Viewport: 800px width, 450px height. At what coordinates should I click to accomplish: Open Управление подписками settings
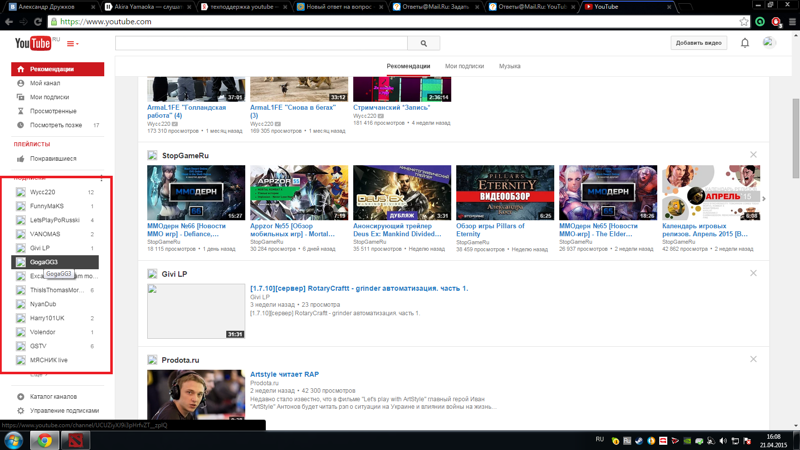64,411
